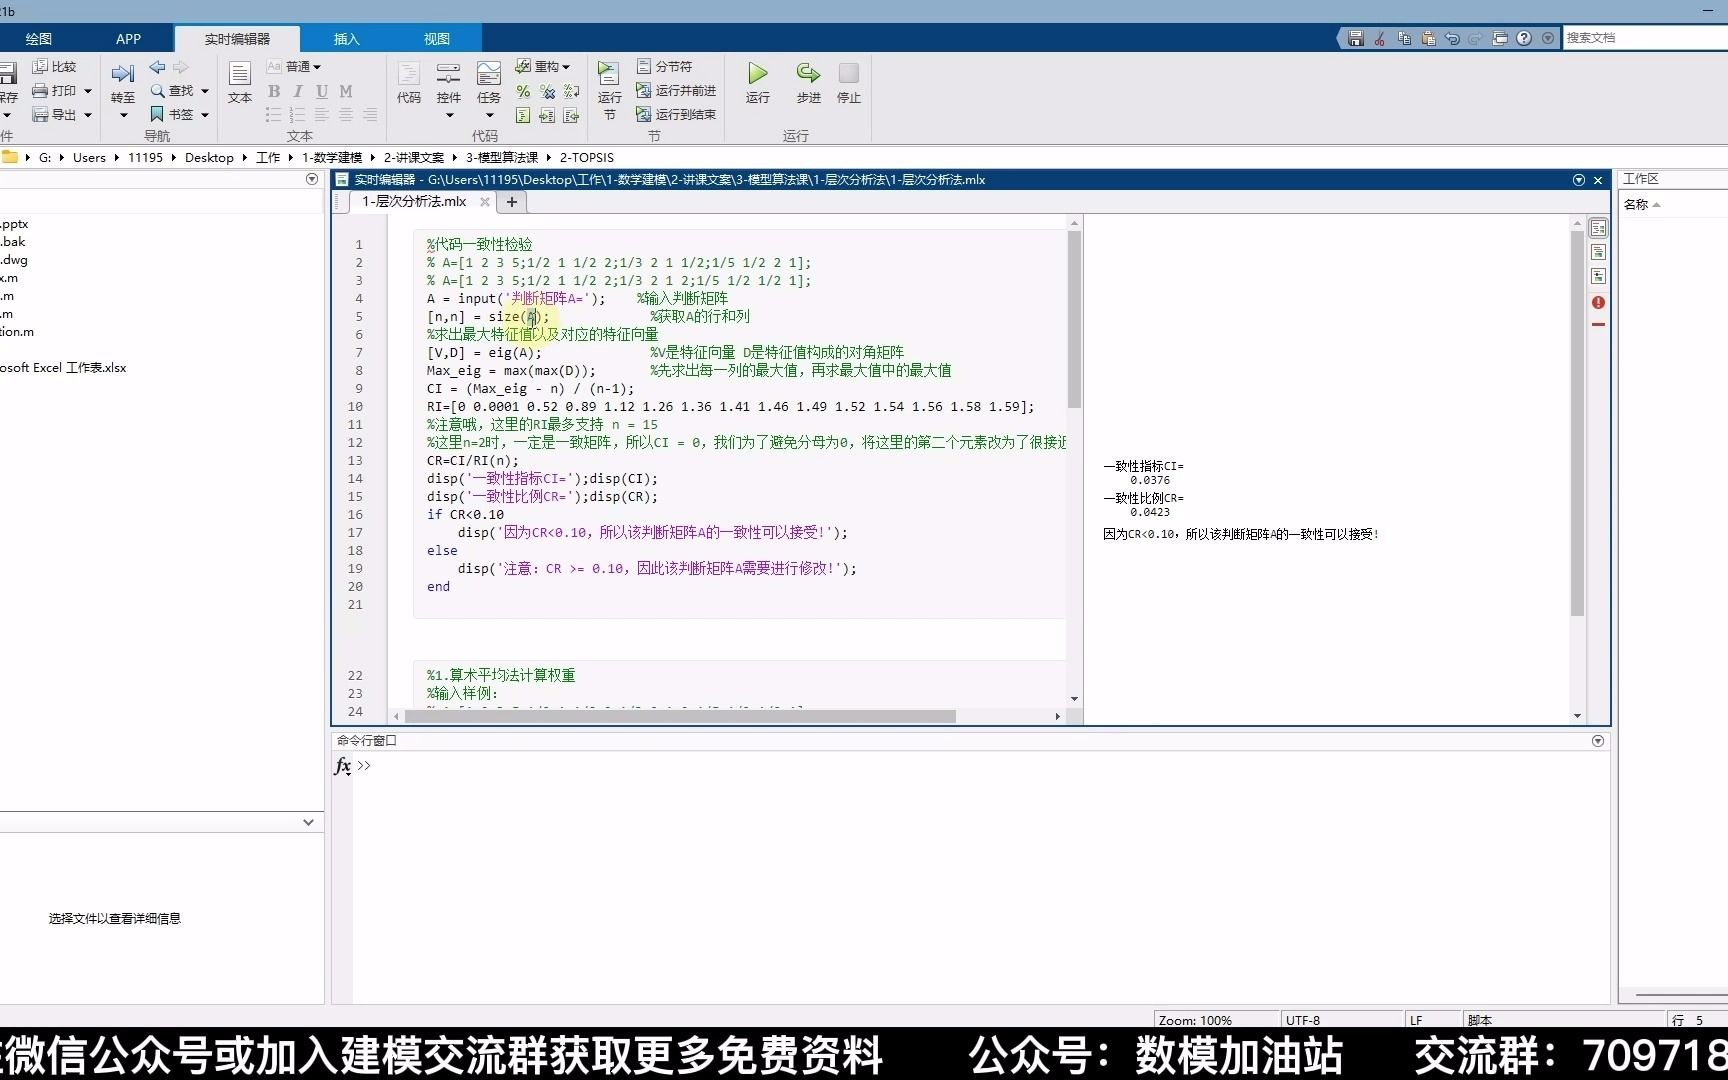The image size is (1728, 1080).
Task: Click the Desktop folder in address bar
Action: click(209, 157)
